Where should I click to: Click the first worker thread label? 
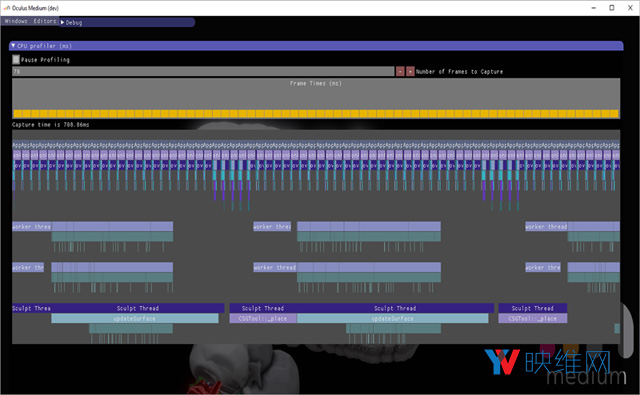pos(31,226)
